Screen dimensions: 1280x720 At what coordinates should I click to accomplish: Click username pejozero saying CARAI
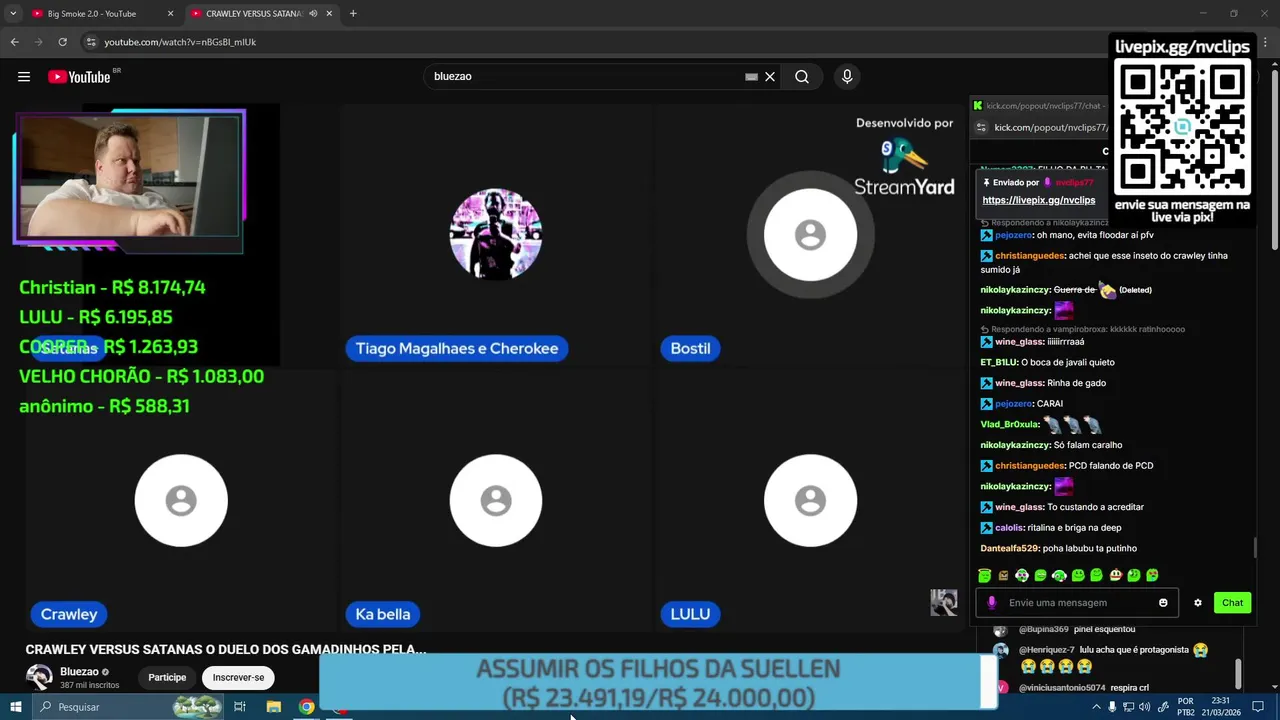click(x=1013, y=404)
